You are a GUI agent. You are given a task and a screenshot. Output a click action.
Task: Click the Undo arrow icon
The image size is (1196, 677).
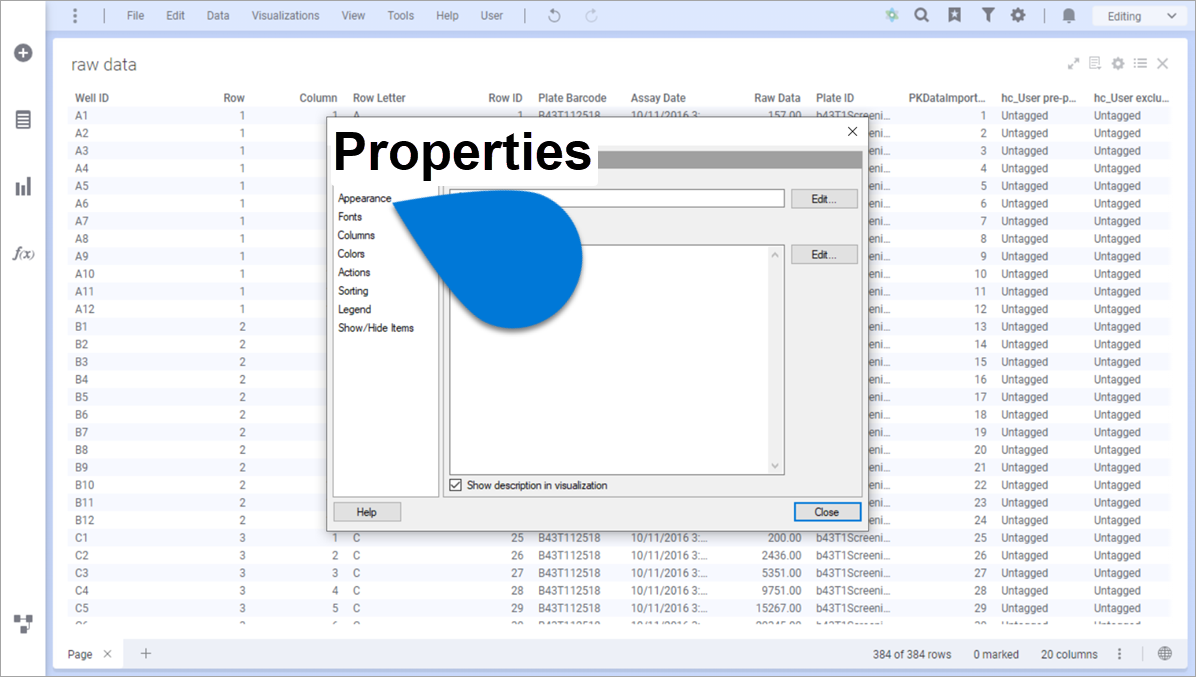click(x=555, y=15)
